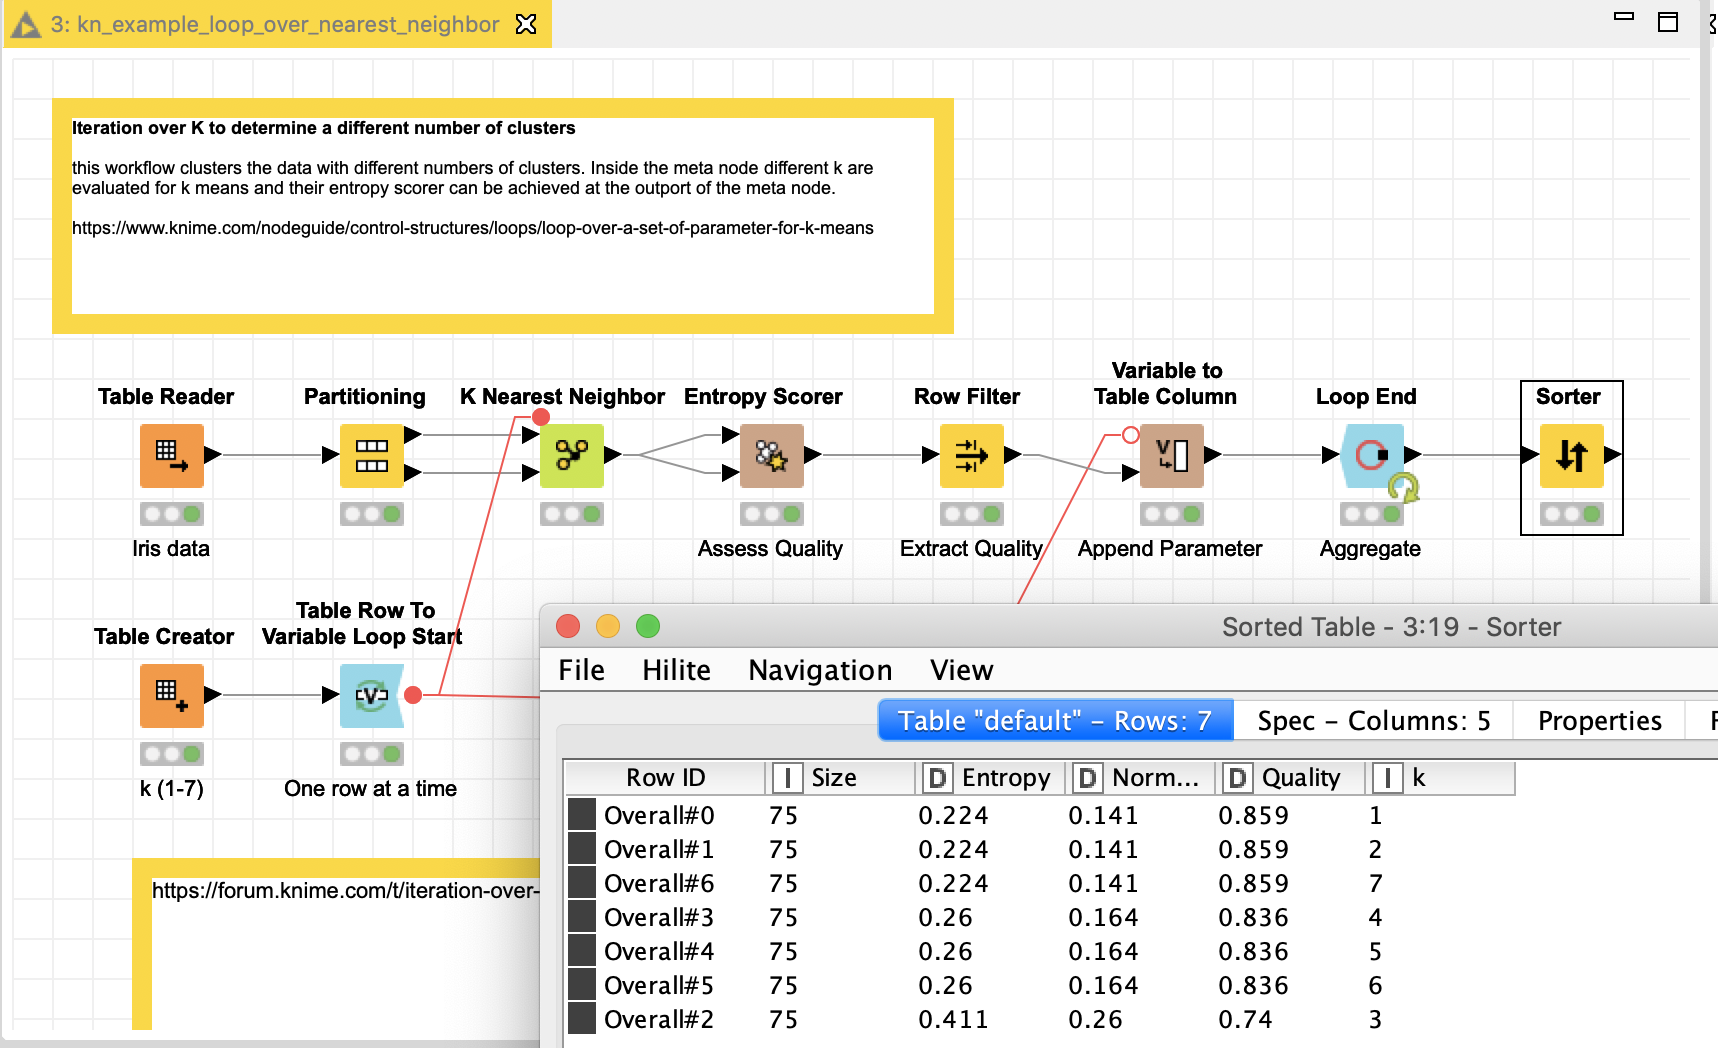Select the Table Reader node icon
This screenshot has width=1718, height=1048.
pyautogui.click(x=171, y=455)
